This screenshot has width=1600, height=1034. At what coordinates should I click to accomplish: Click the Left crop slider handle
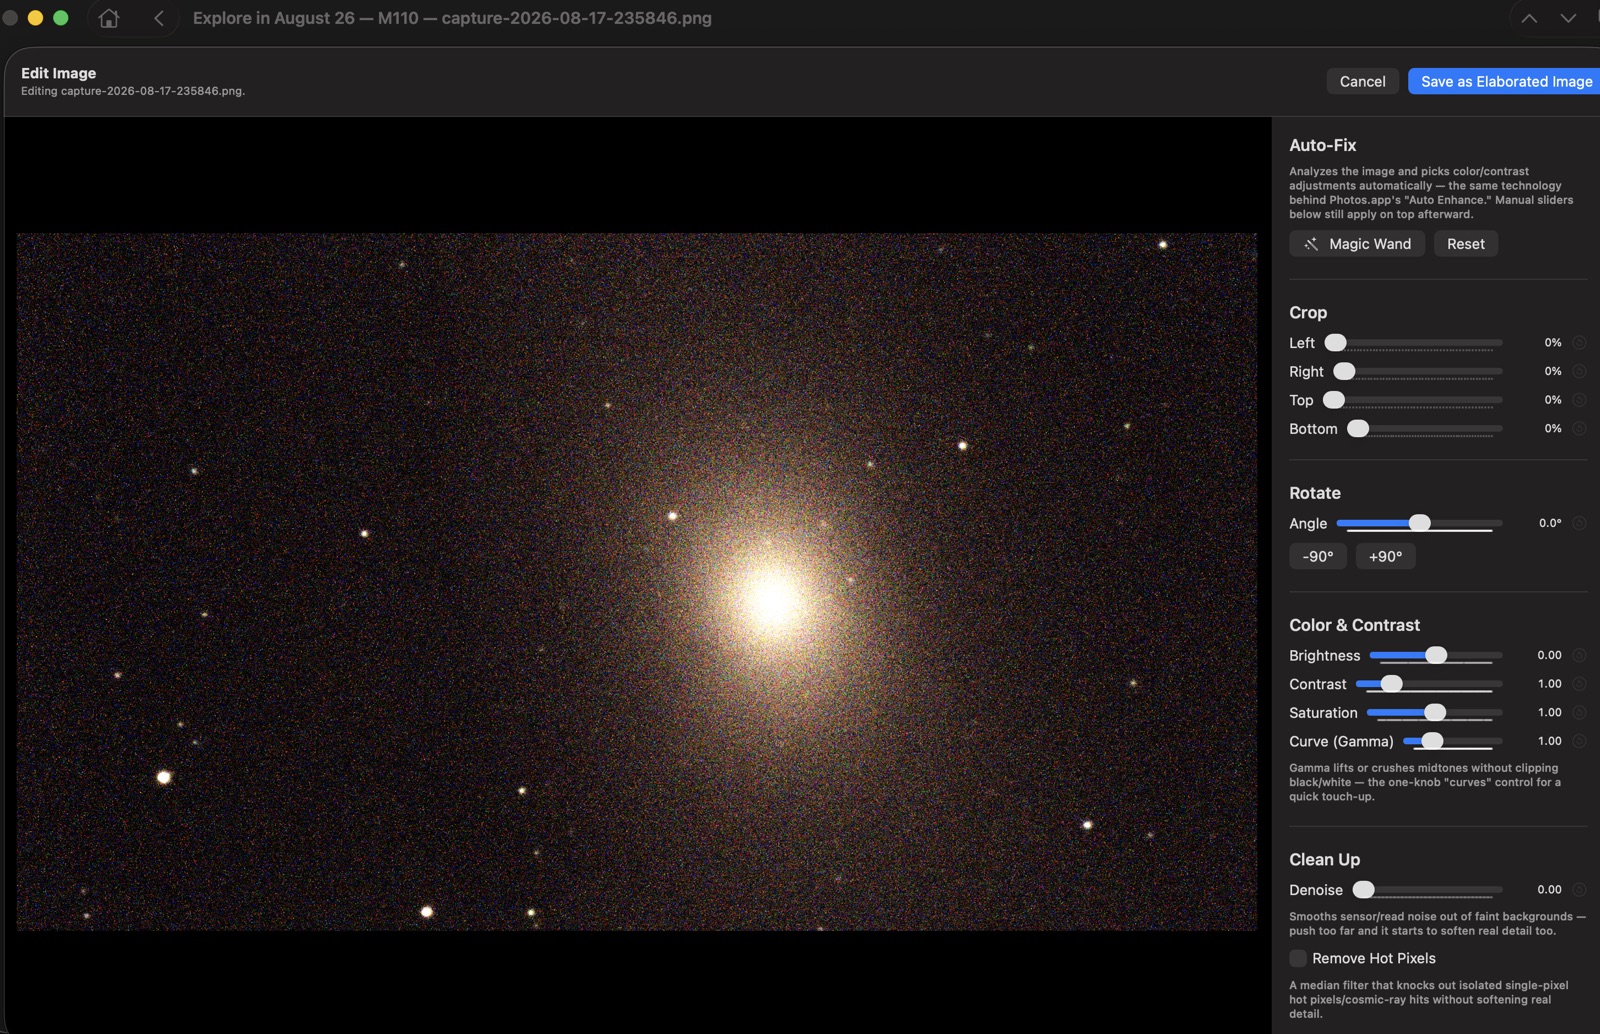(x=1335, y=343)
